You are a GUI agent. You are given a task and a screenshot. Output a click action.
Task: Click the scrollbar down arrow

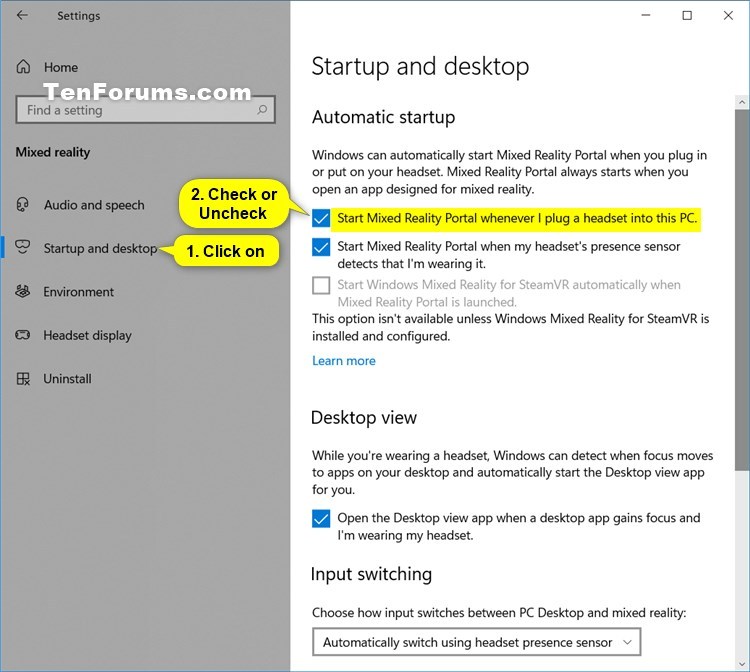742,664
